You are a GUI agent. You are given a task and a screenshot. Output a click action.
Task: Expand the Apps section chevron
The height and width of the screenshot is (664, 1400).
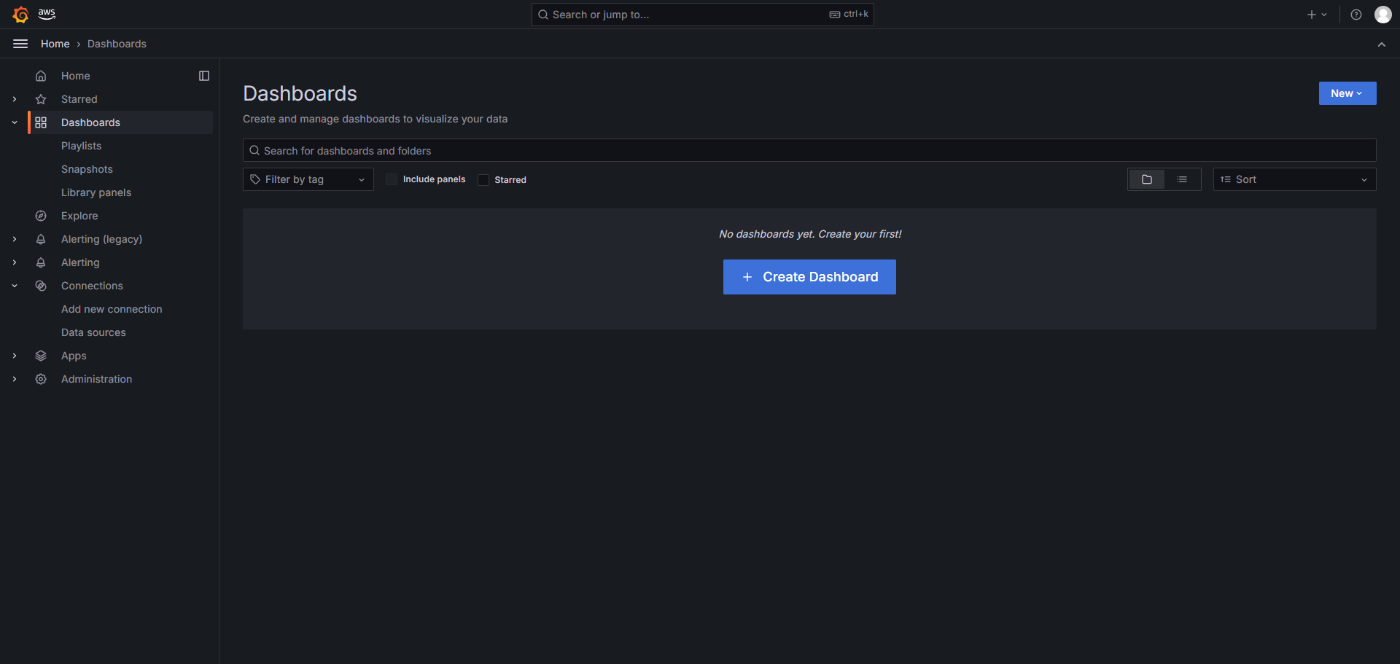pos(14,356)
